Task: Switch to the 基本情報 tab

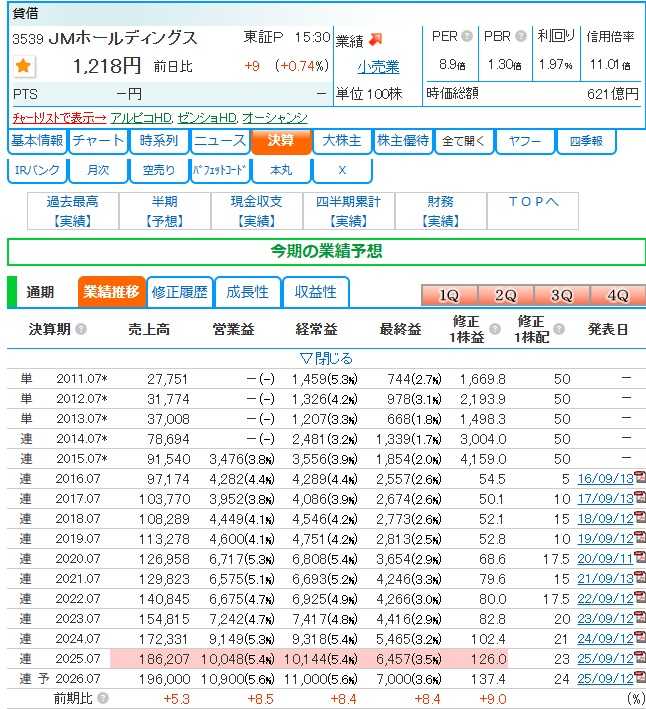Action: [37, 142]
